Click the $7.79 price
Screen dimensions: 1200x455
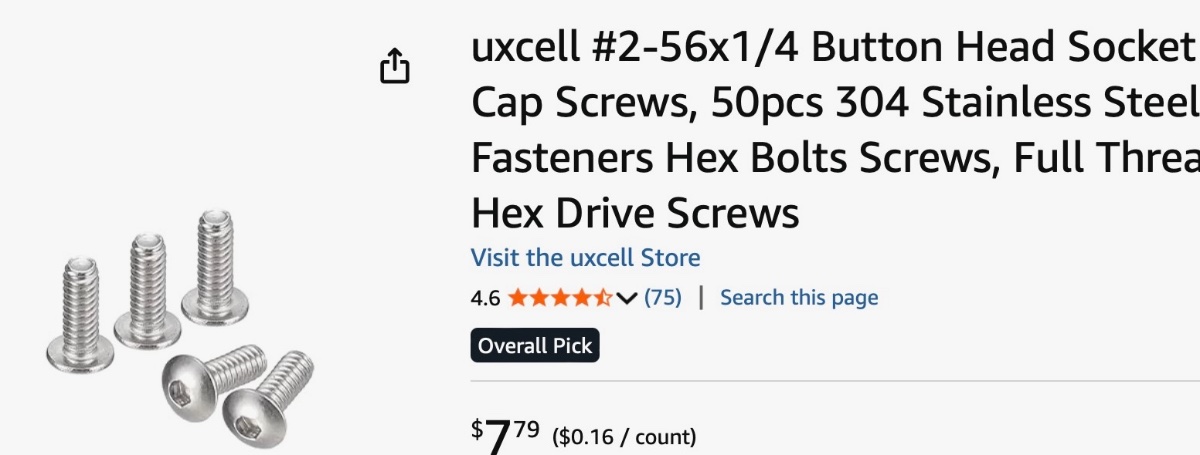tap(506, 434)
